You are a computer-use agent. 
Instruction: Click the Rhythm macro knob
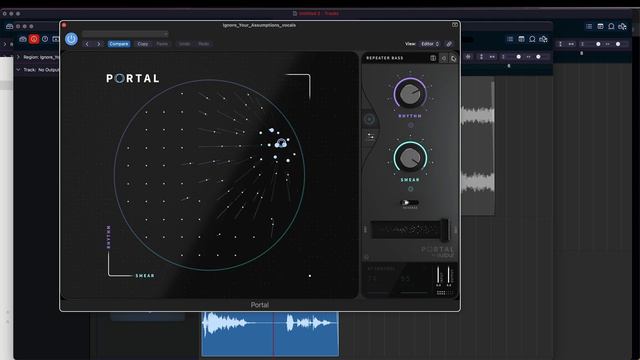pyautogui.click(x=410, y=94)
